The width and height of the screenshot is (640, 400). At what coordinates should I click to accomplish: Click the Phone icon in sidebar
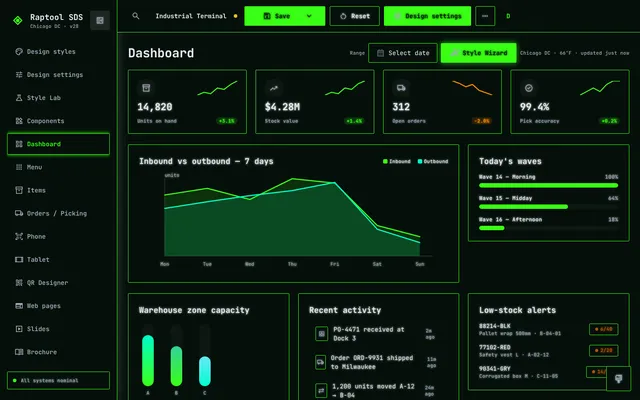tap(19, 236)
